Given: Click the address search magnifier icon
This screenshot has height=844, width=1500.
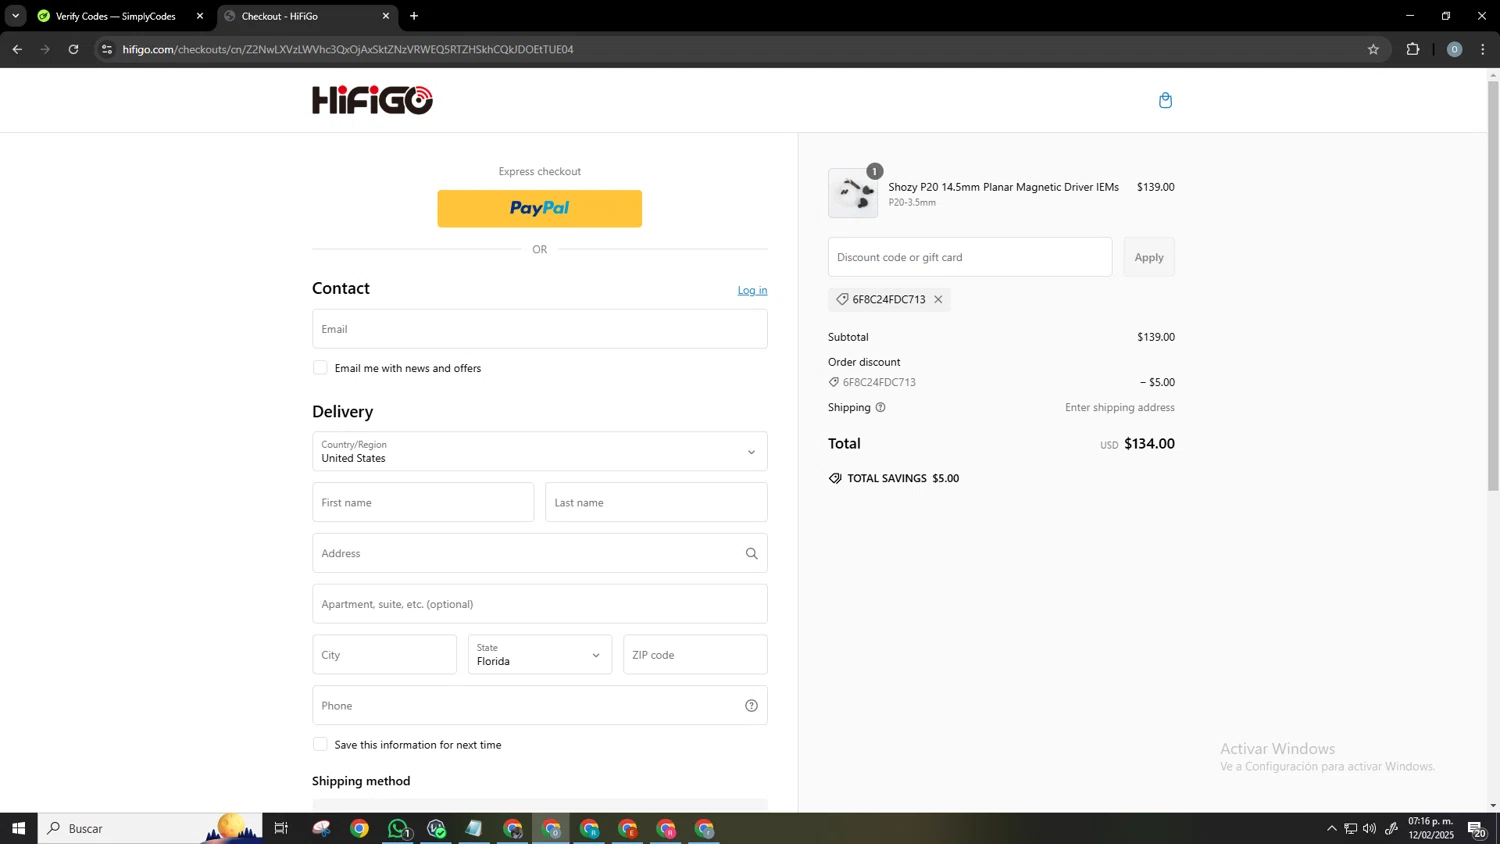Looking at the screenshot, I should point(751,553).
